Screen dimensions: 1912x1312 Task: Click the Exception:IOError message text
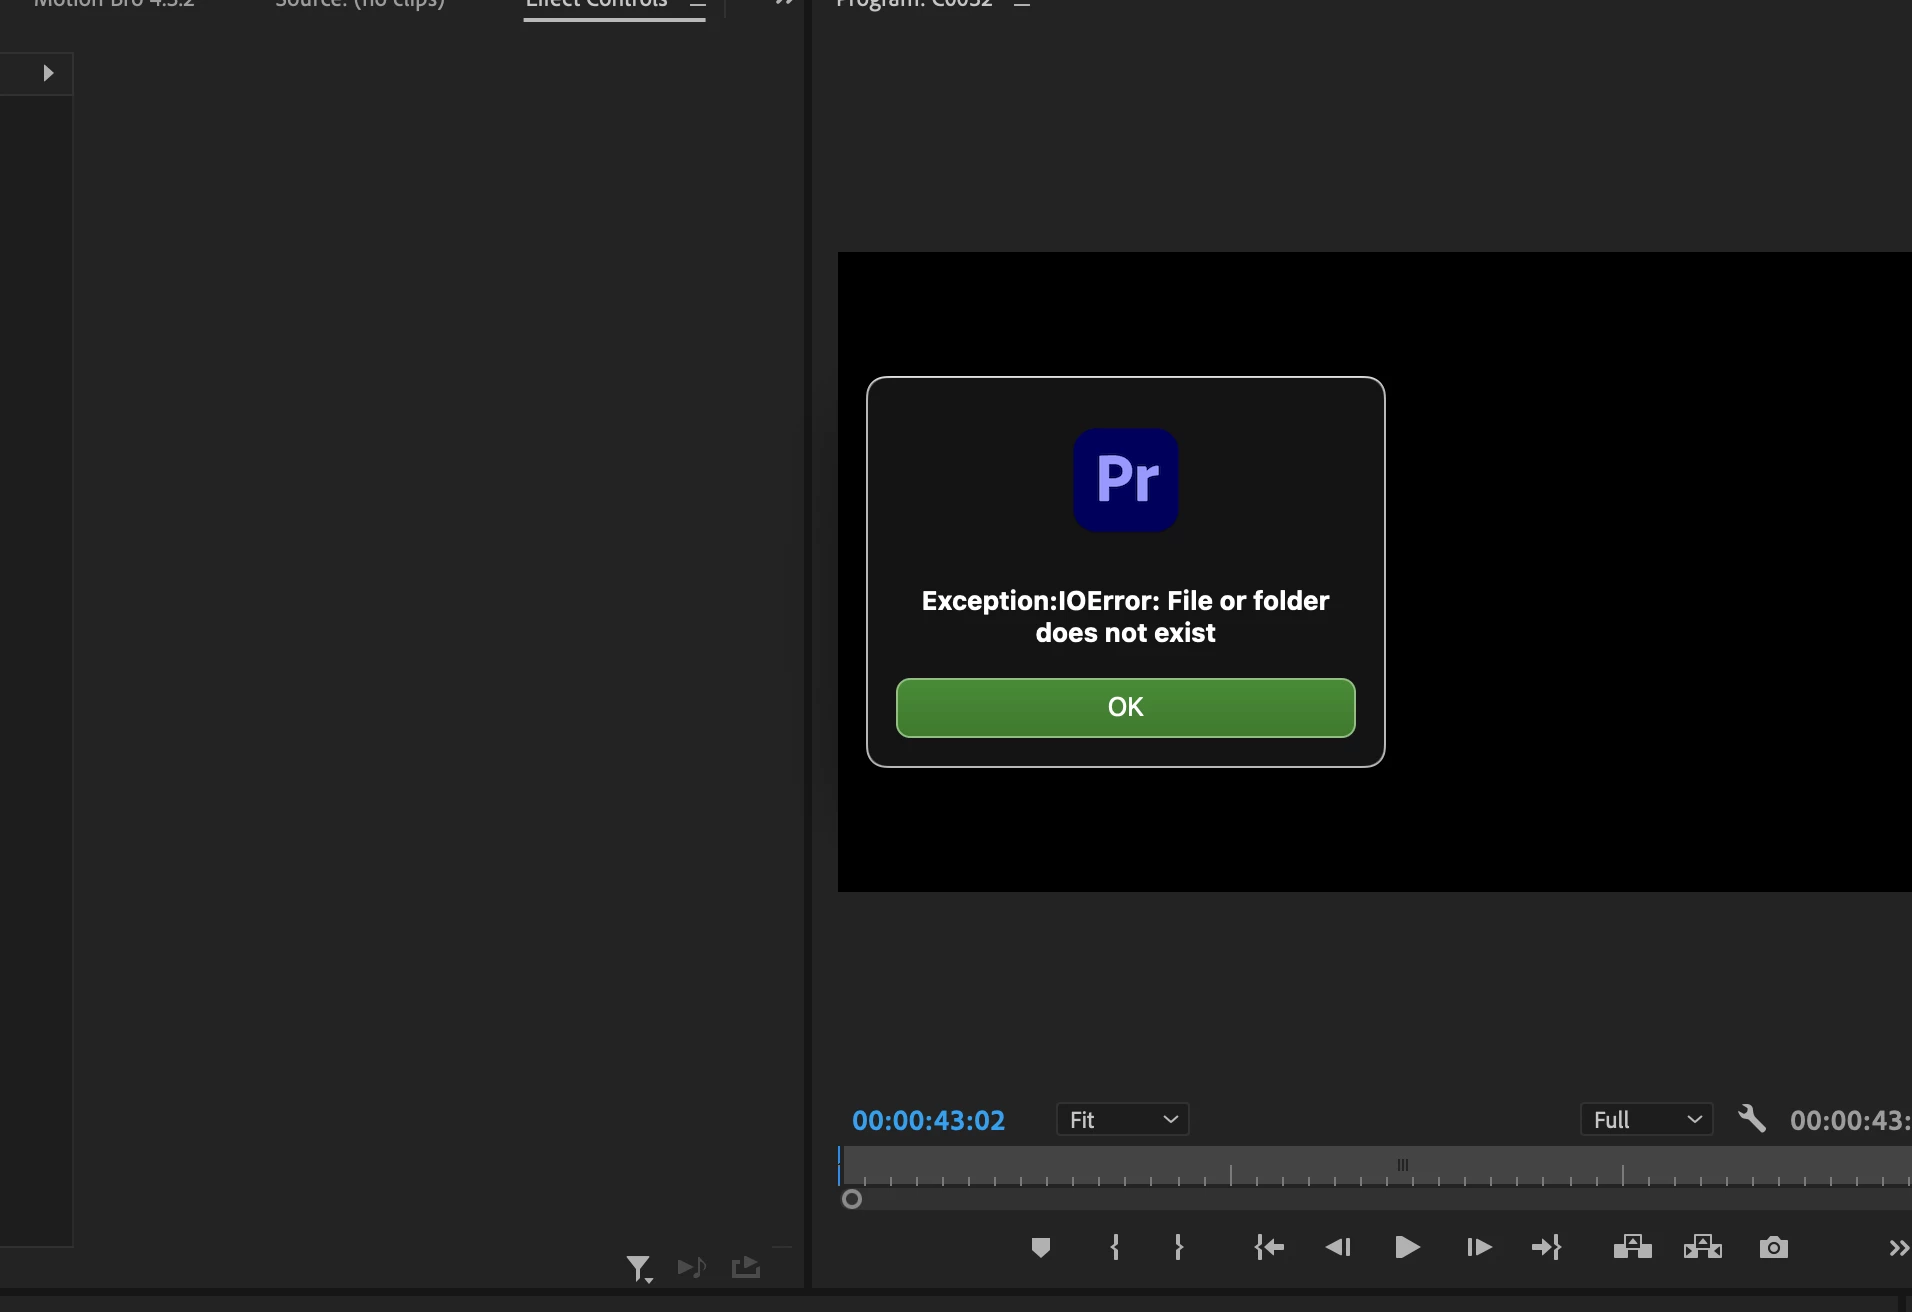coord(1125,616)
